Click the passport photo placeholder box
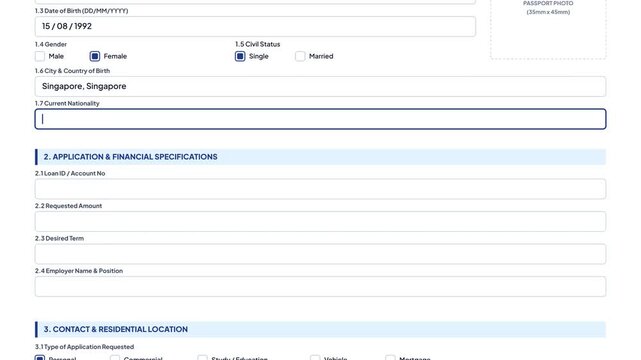Viewport: 641px width, 360px height. point(548,29)
